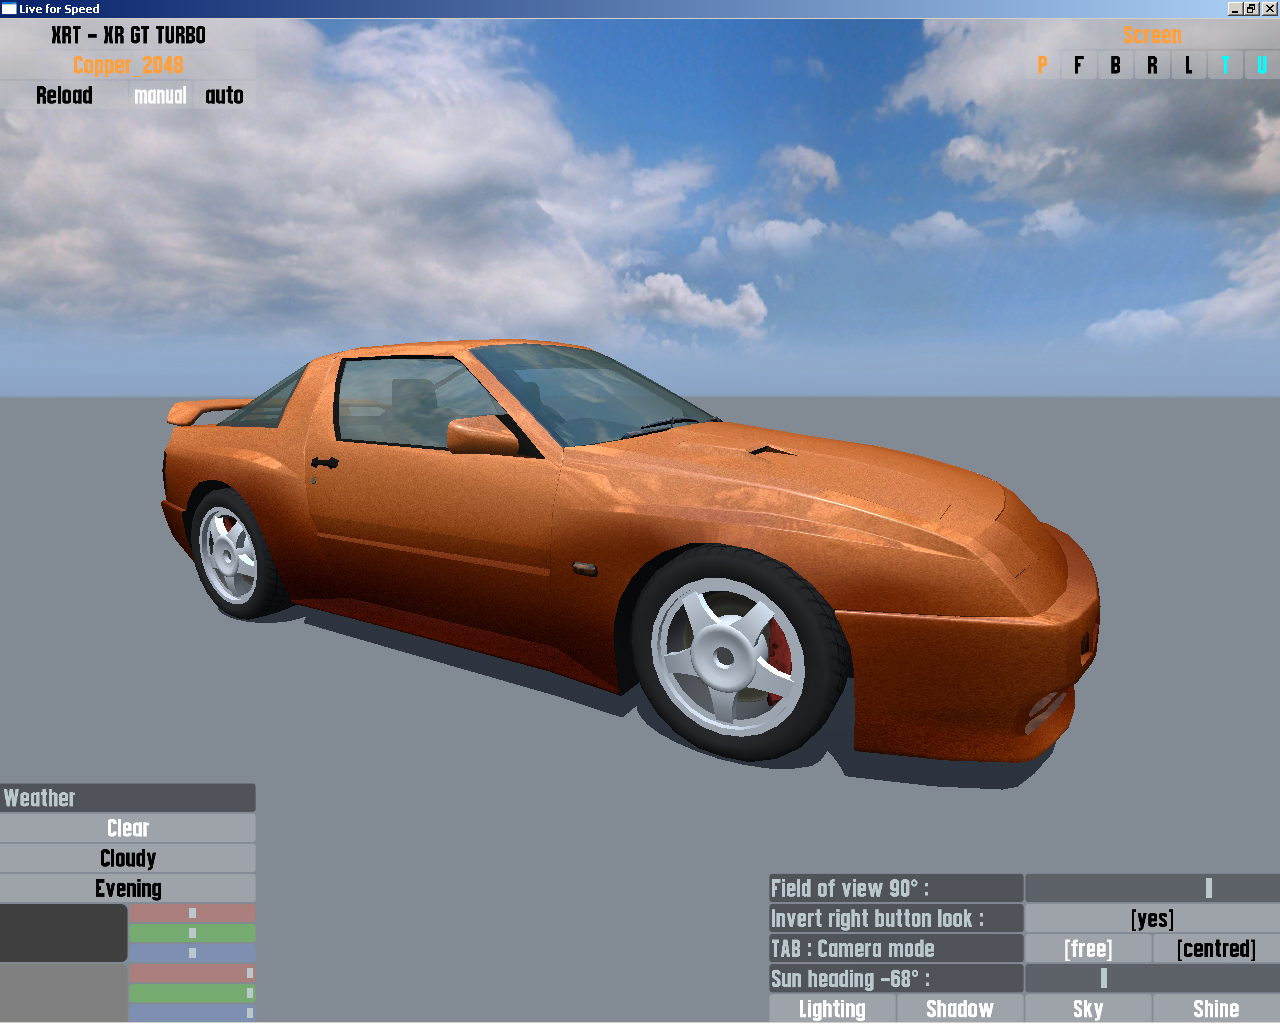
Task: Toggle the cyan T screen button
Action: coord(1225,65)
